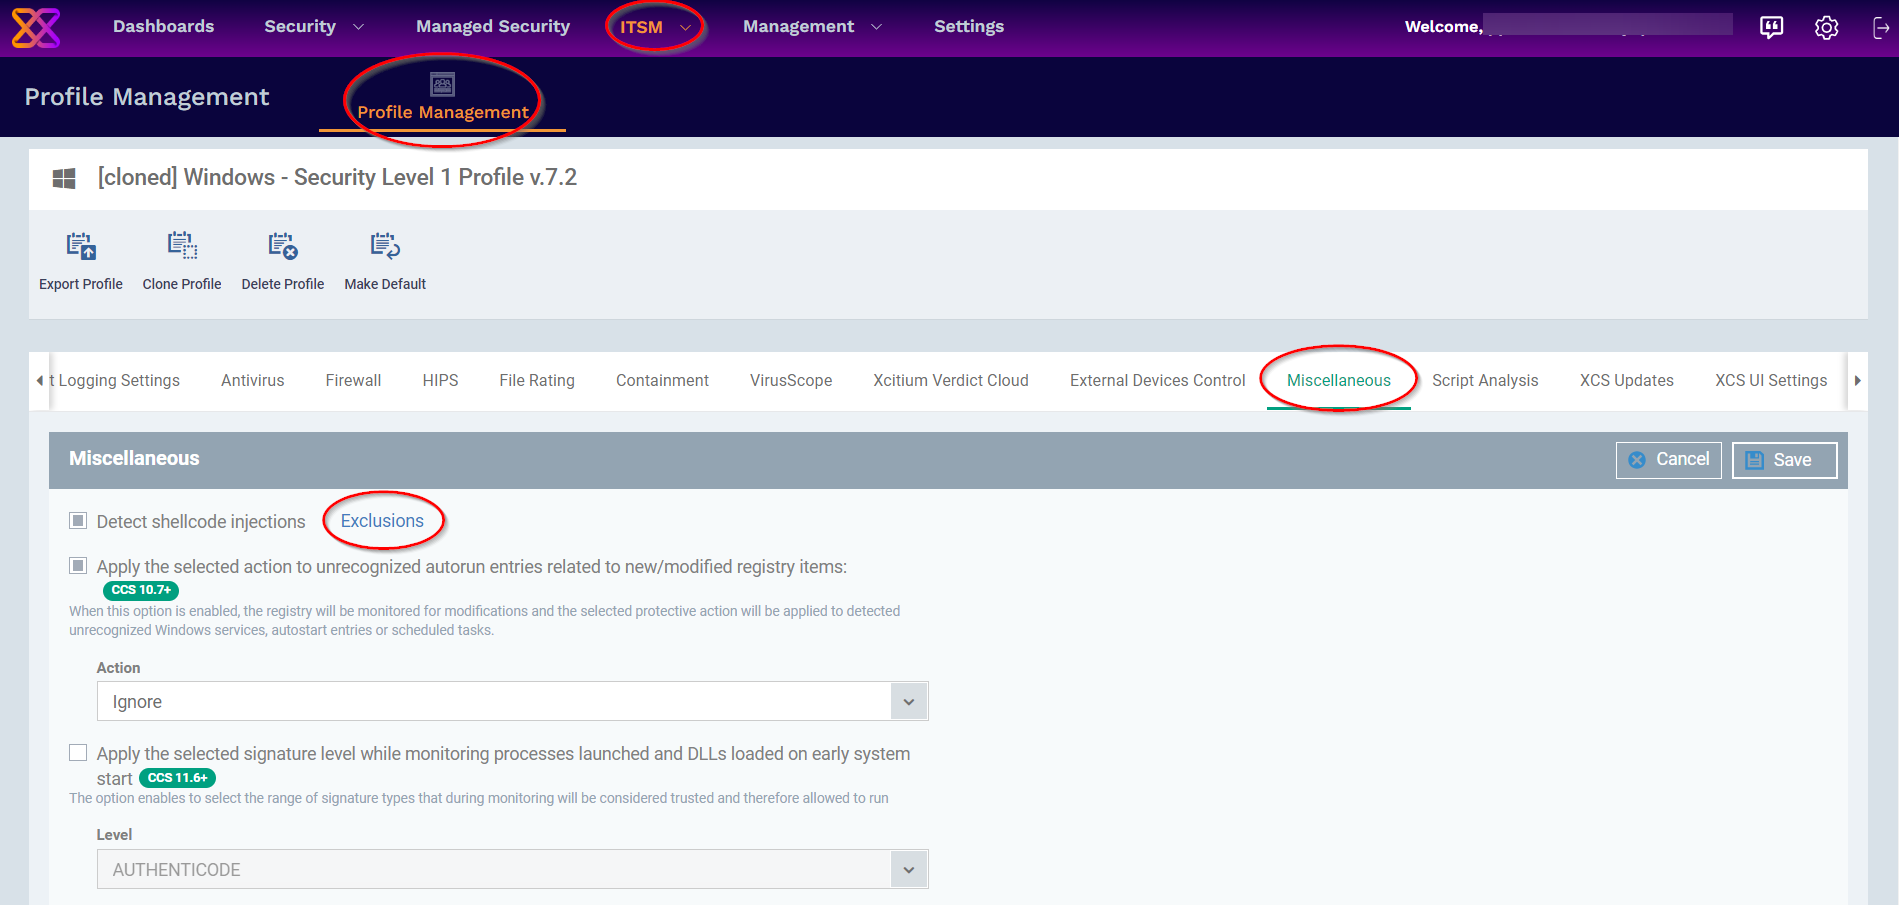Screen dimensions: 1899x905
Task: Switch to the External Devices Control tab
Action: (1157, 381)
